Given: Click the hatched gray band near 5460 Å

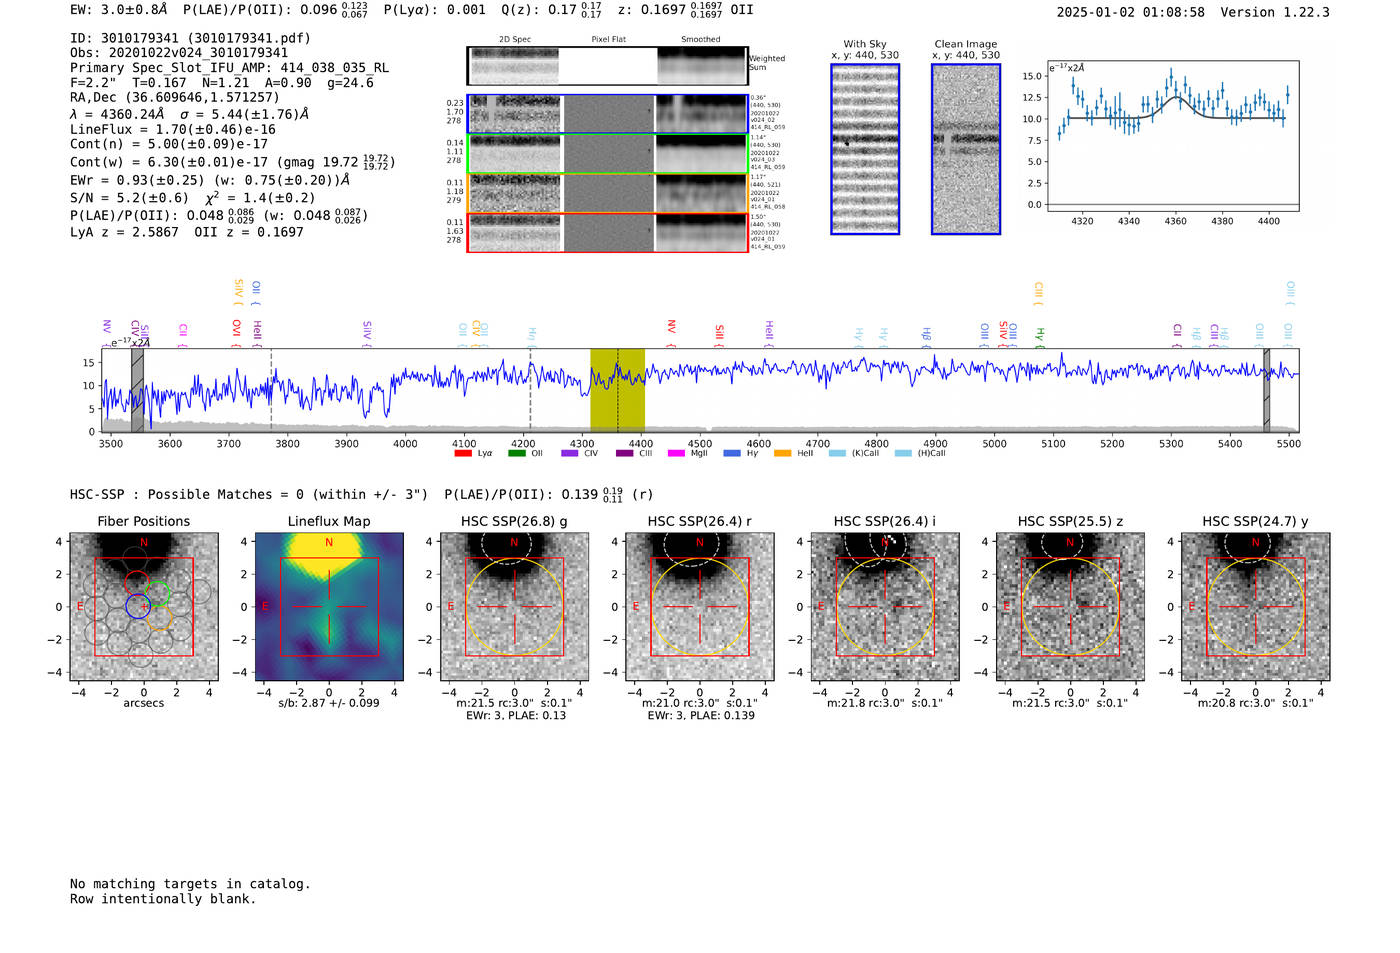Looking at the screenshot, I should [1266, 390].
